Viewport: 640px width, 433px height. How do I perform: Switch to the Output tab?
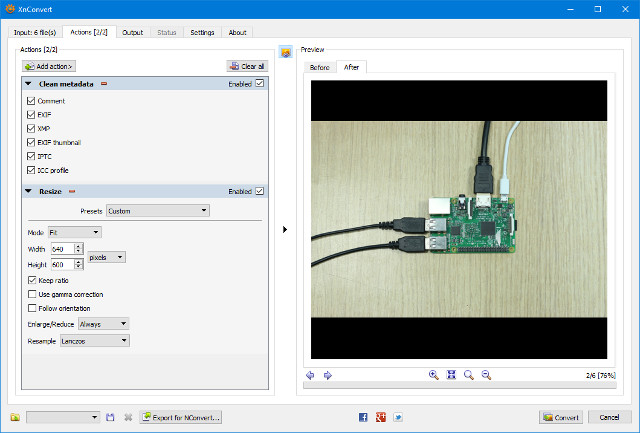tap(132, 32)
